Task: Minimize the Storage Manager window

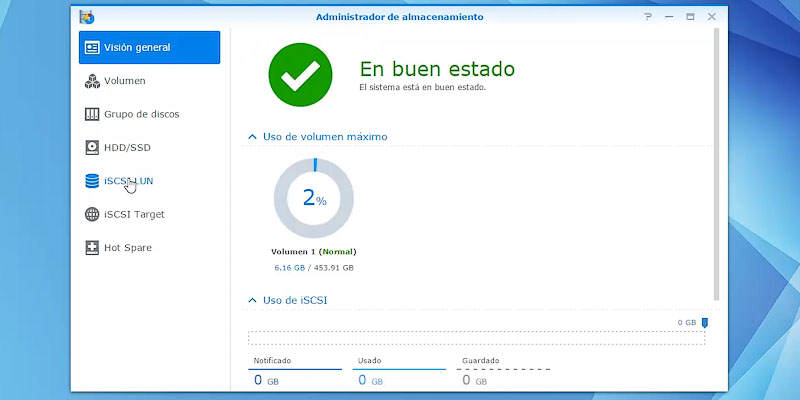Action: click(669, 17)
